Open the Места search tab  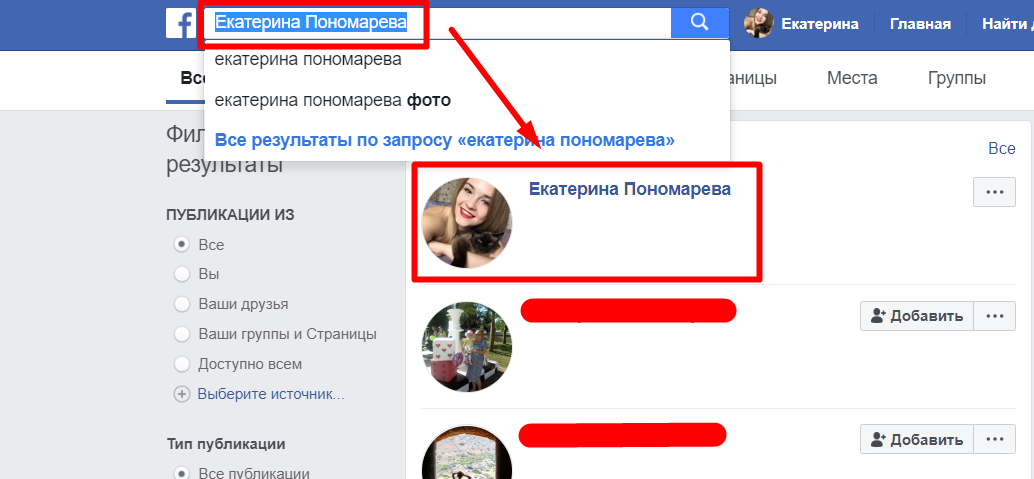852,79
